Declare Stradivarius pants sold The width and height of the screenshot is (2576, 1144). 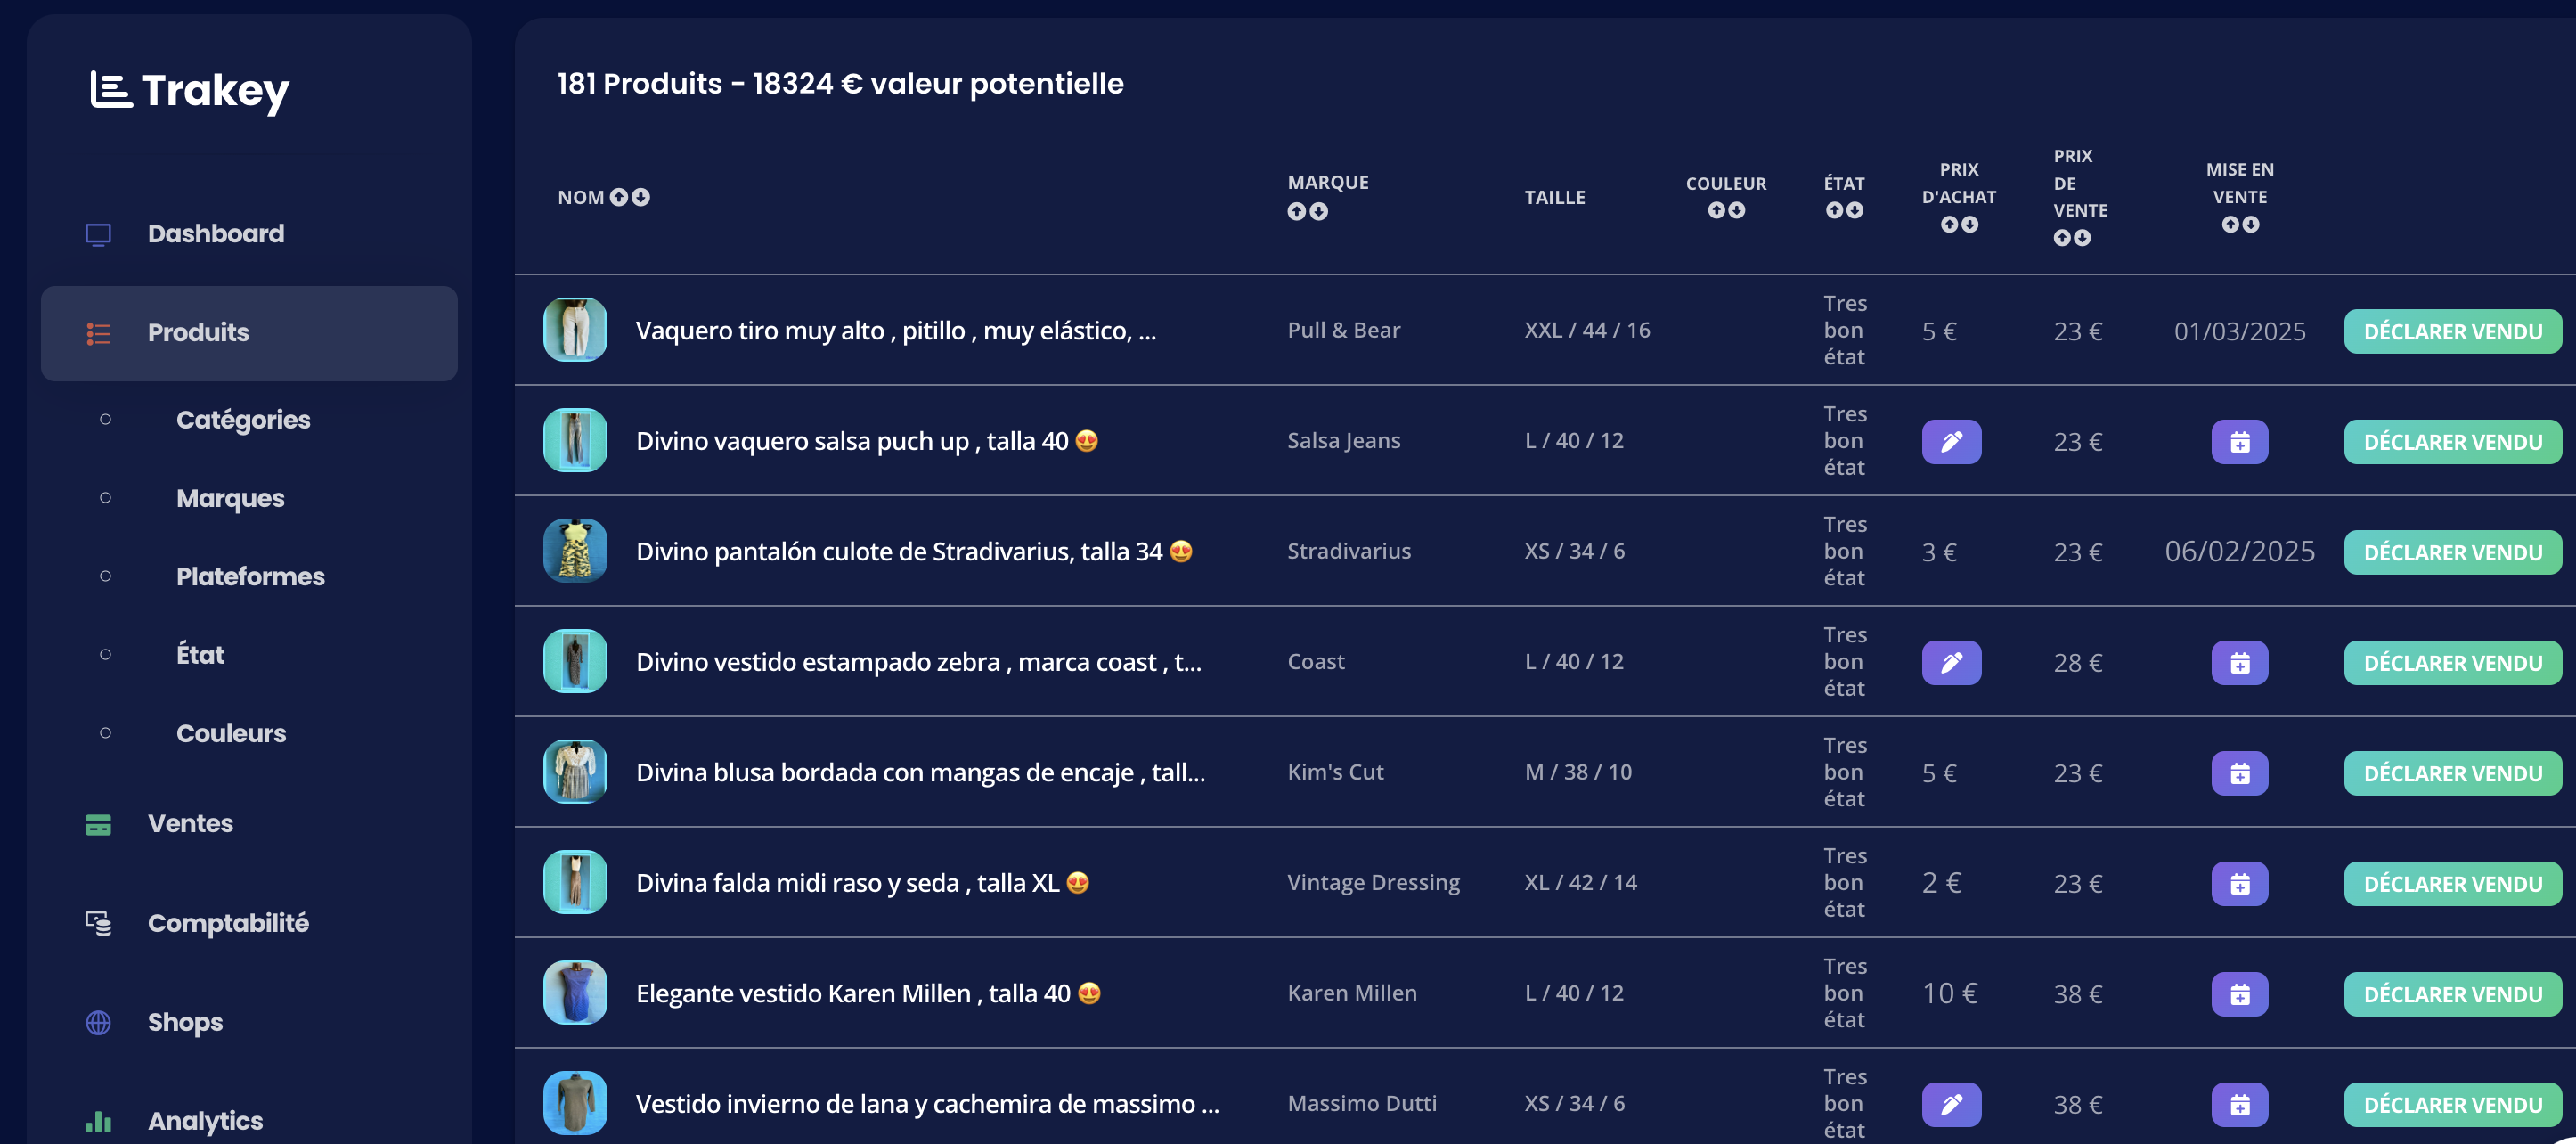2453,552
